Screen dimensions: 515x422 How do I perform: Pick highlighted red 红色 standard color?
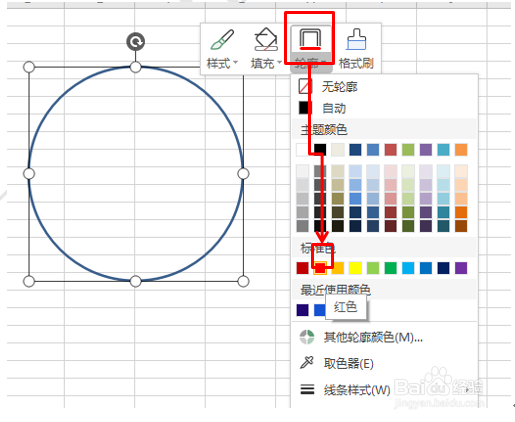pos(320,268)
